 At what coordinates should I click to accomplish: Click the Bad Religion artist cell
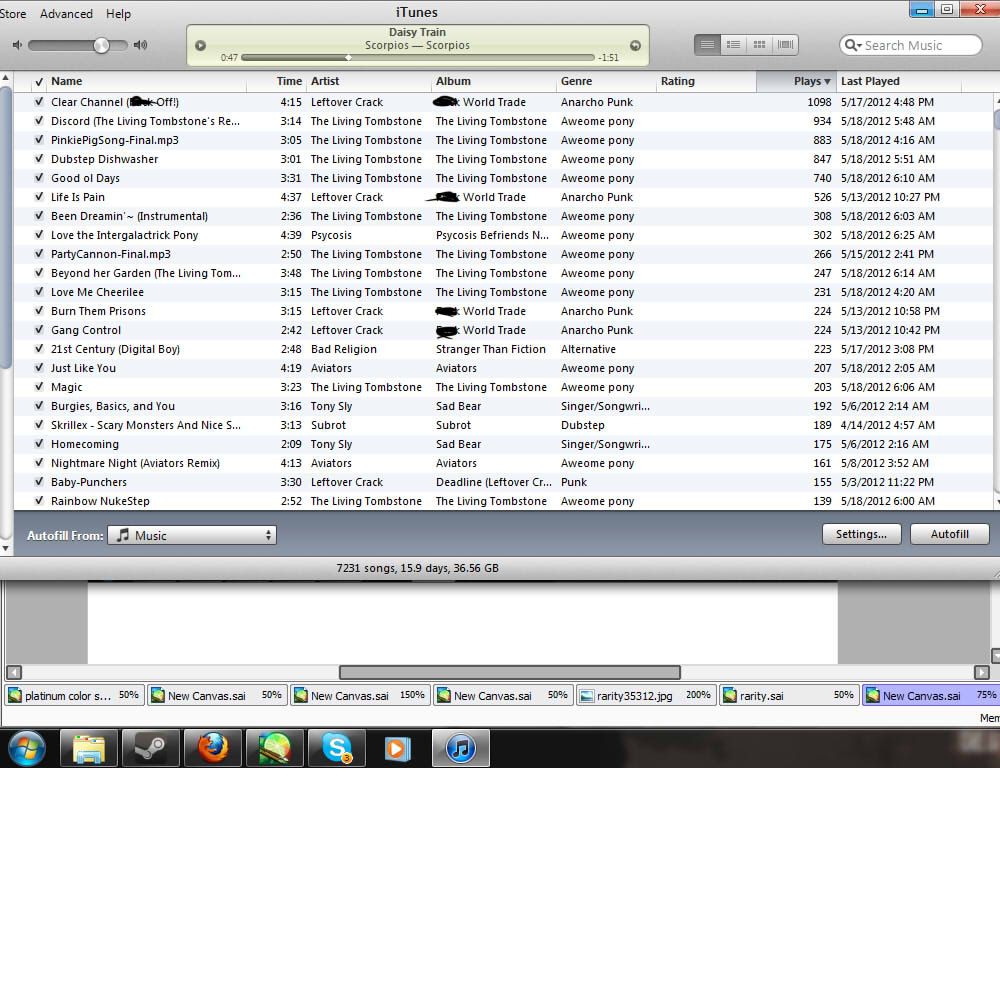[x=344, y=349]
